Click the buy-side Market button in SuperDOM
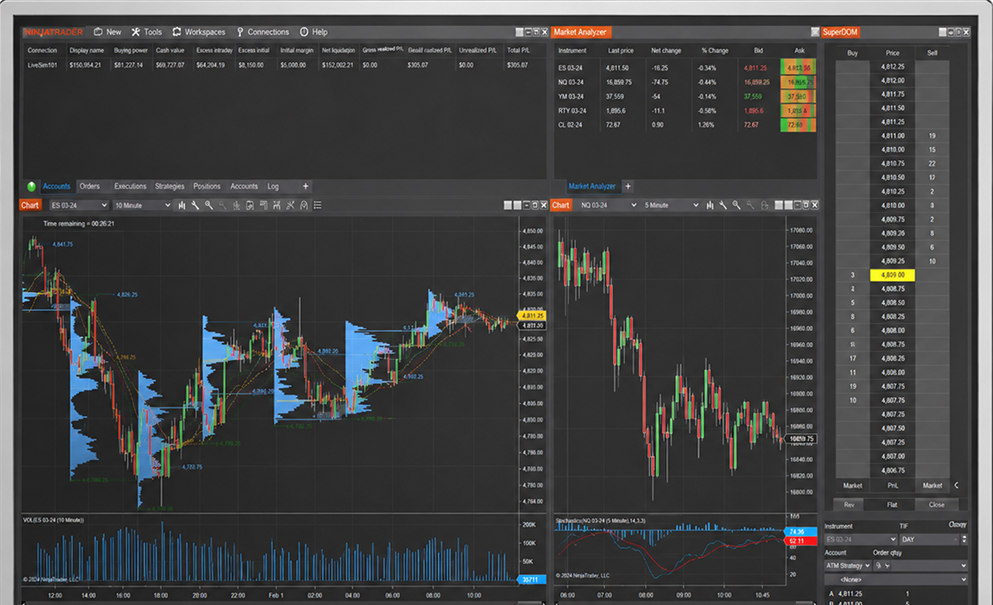The width and height of the screenshot is (993, 605). [x=852, y=485]
